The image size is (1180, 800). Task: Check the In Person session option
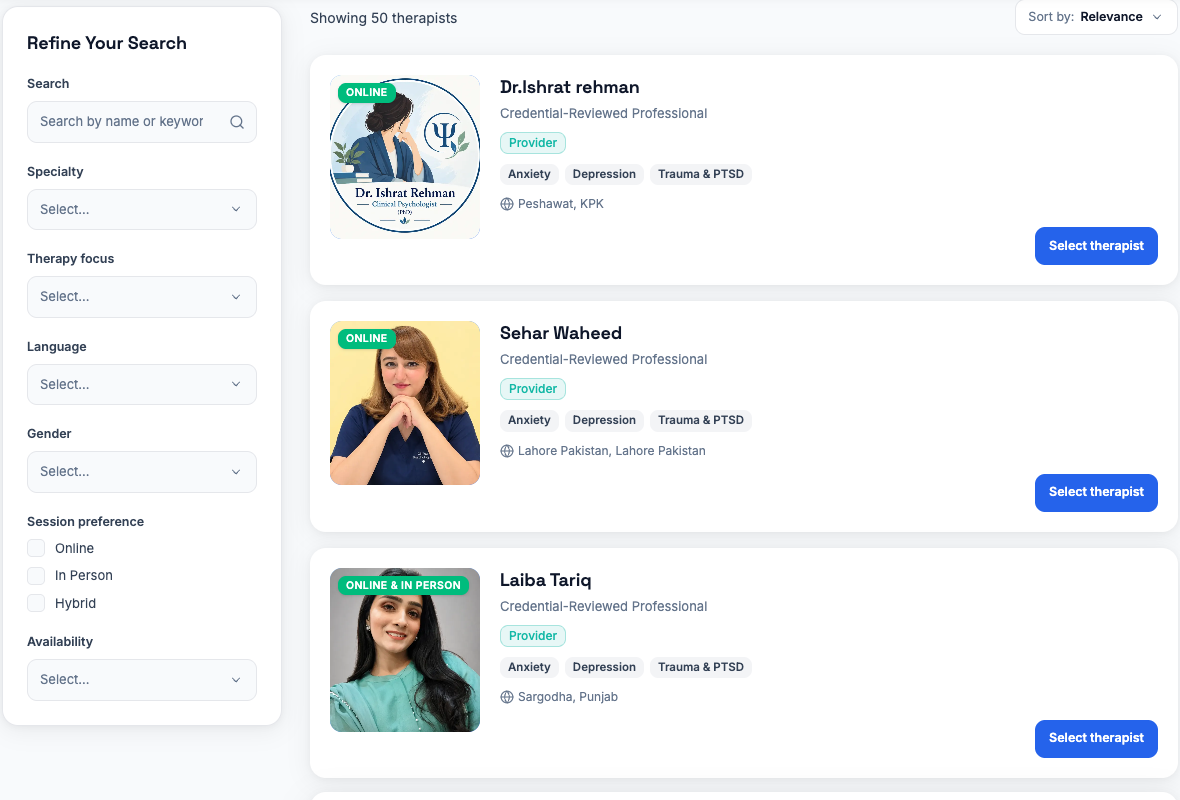(36, 576)
